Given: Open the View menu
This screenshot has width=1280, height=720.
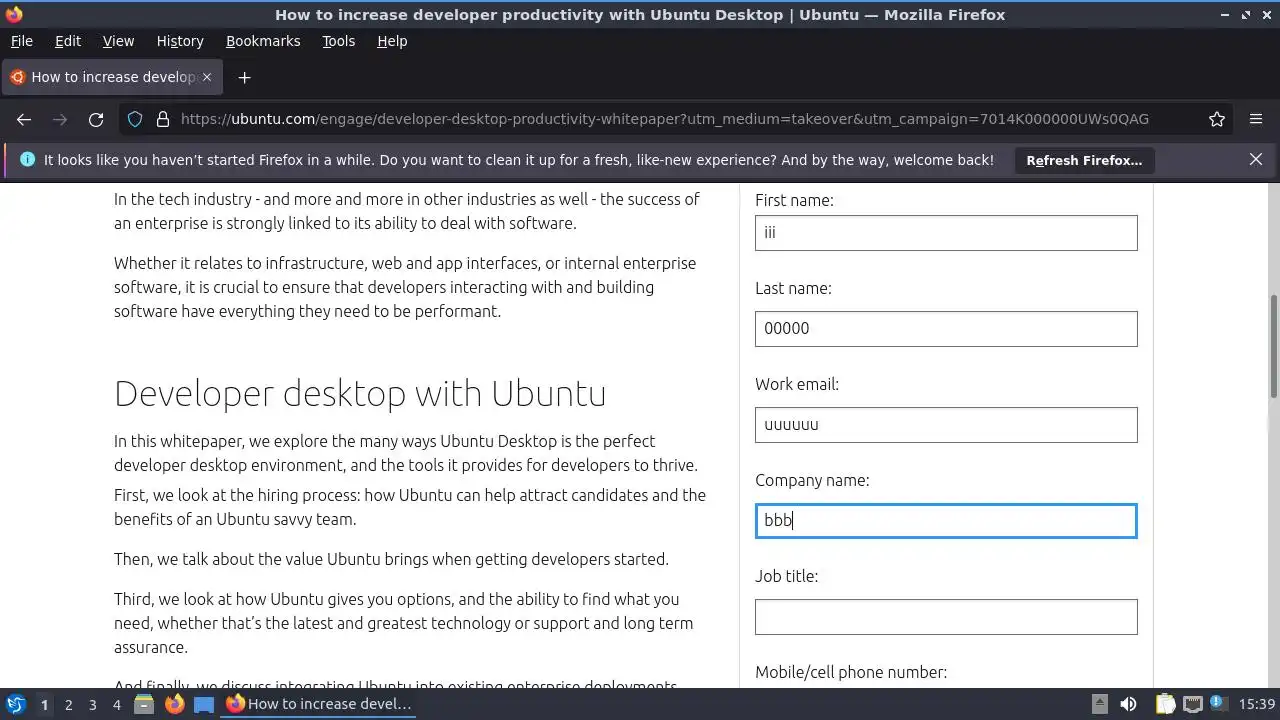Looking at the screenshot, I should coord(118,41).
